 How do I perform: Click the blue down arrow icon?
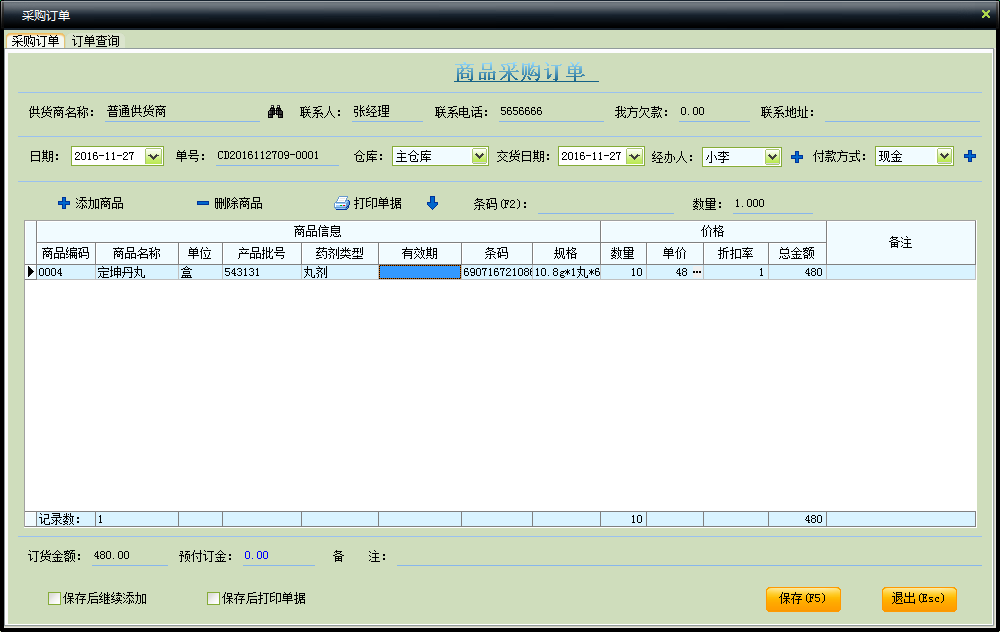coord(432,203)
